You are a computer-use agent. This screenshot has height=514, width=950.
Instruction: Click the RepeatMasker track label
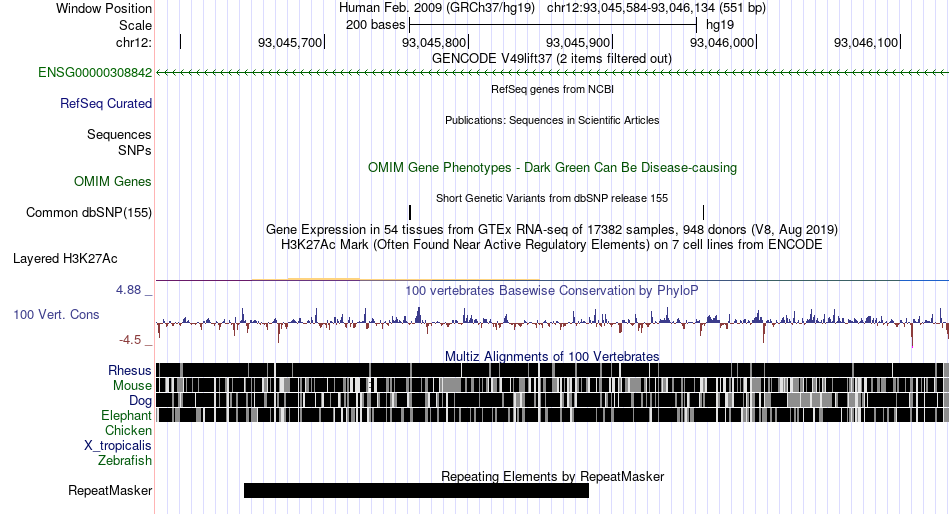pos(110,490)
